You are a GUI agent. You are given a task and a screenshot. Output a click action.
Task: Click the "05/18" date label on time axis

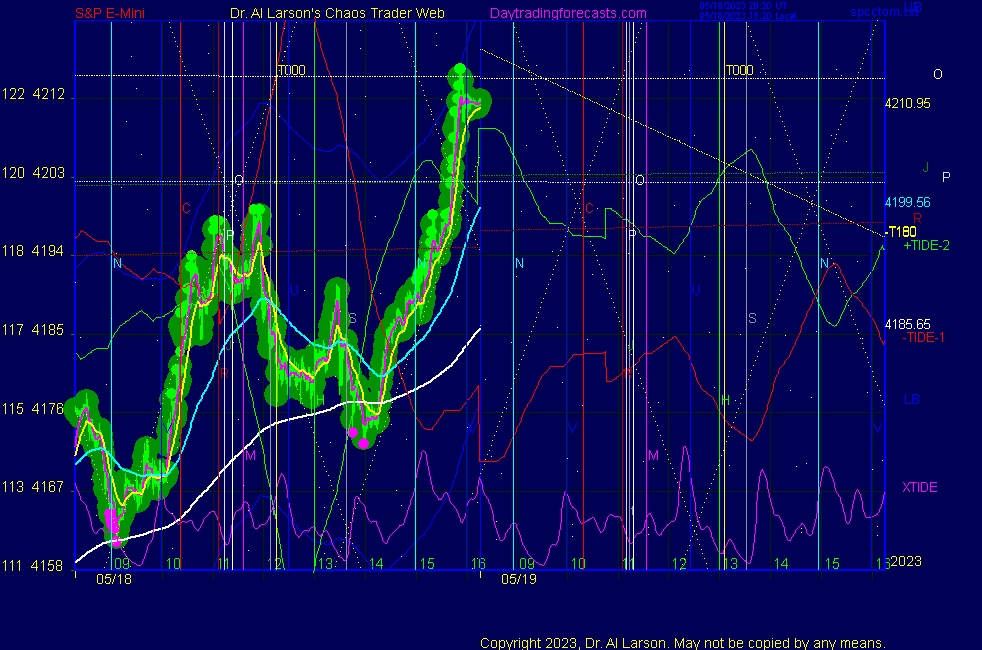pyautogui.click(x=114, y=579)
